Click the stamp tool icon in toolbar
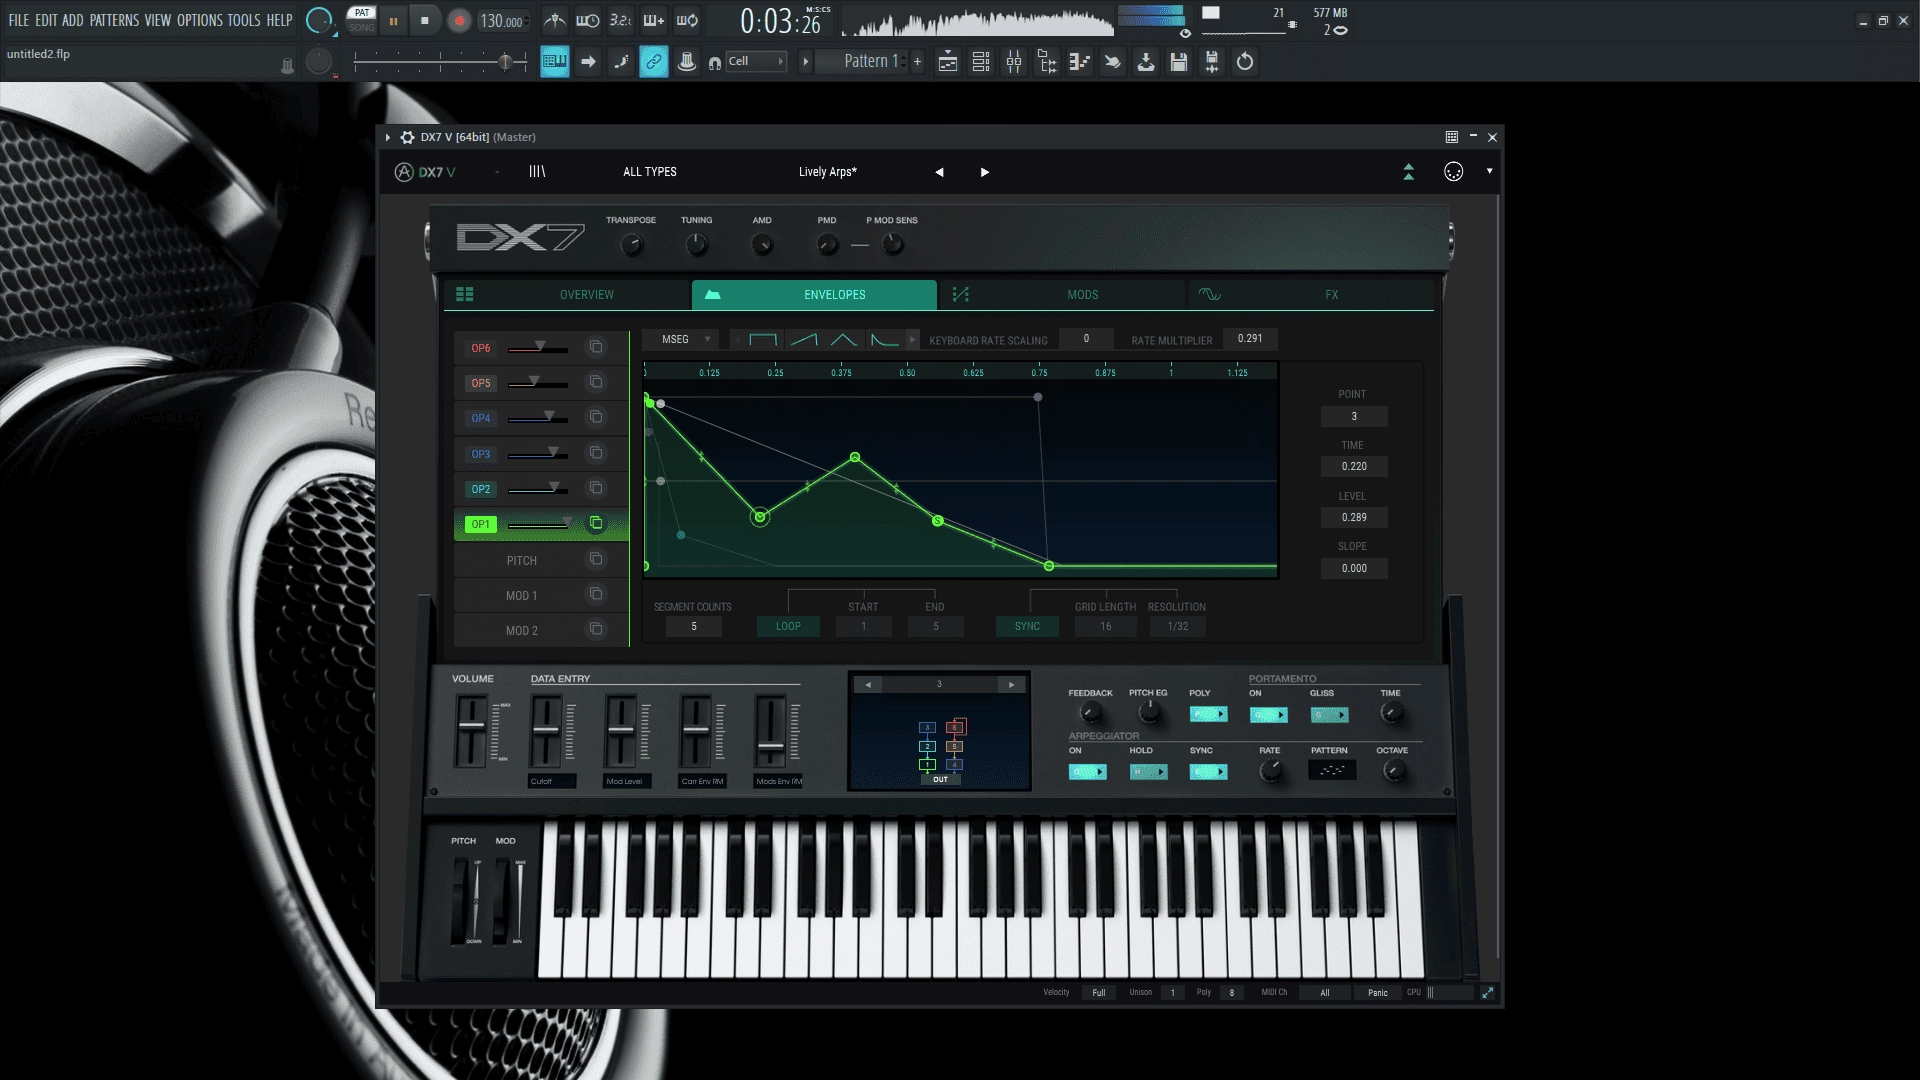 687,62
